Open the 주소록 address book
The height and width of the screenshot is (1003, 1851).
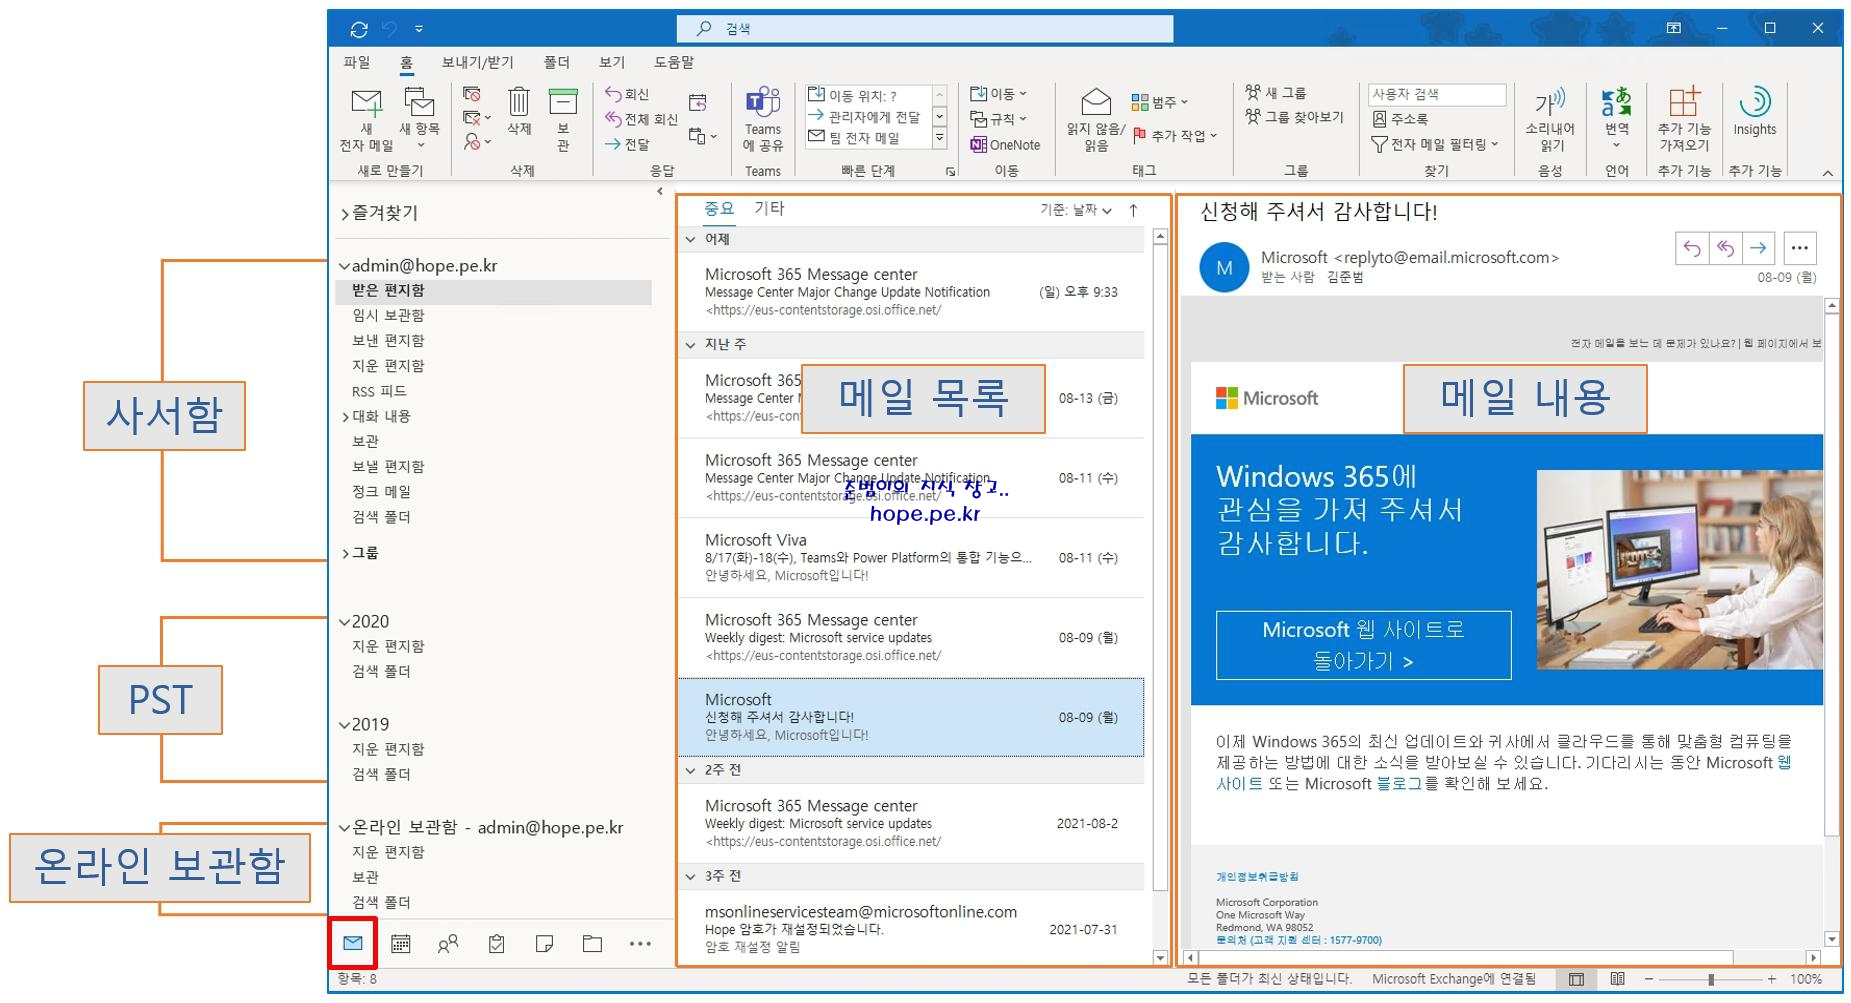1400,119
